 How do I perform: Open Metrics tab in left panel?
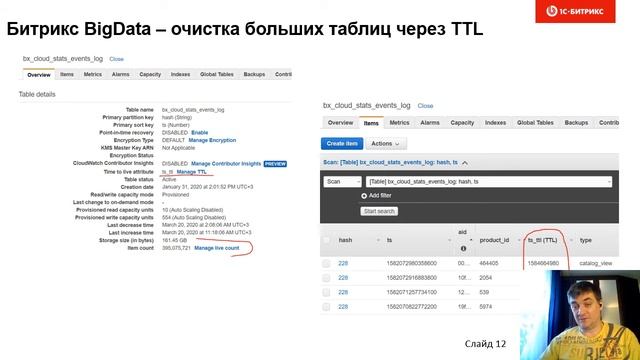point(93,74)
